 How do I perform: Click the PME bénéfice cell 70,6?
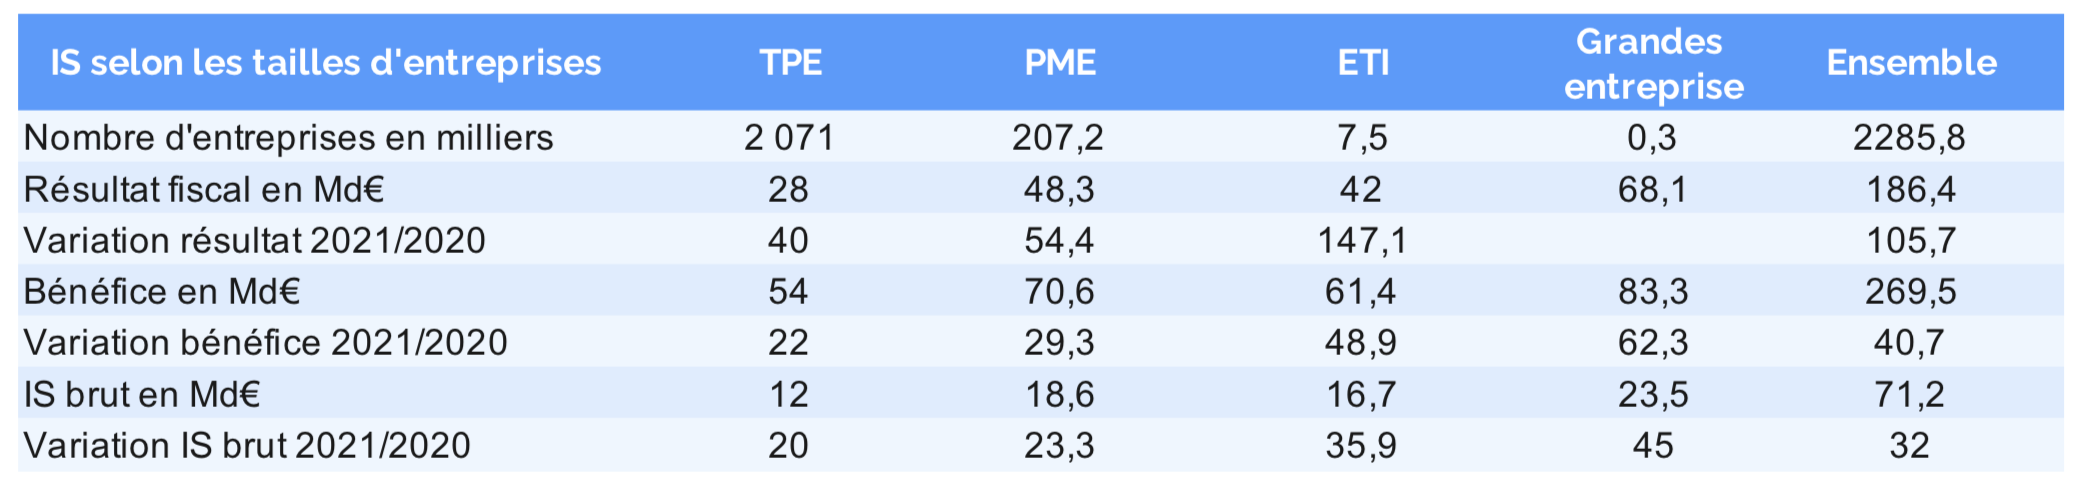tap(1059, 292)
